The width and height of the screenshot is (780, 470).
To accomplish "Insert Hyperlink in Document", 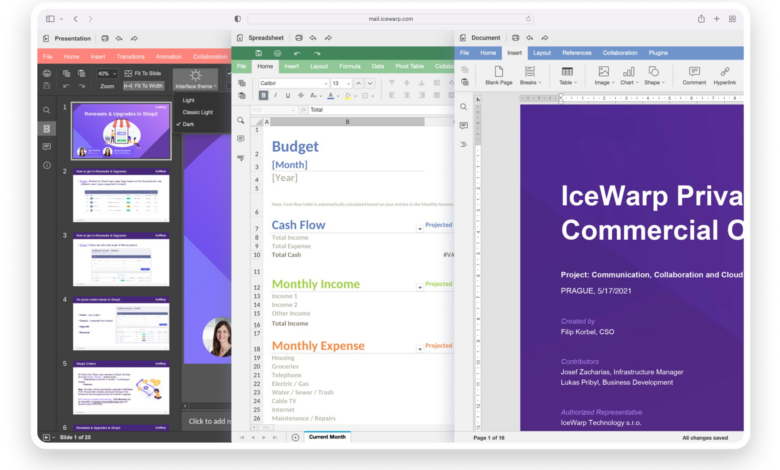I will [724, 76].
